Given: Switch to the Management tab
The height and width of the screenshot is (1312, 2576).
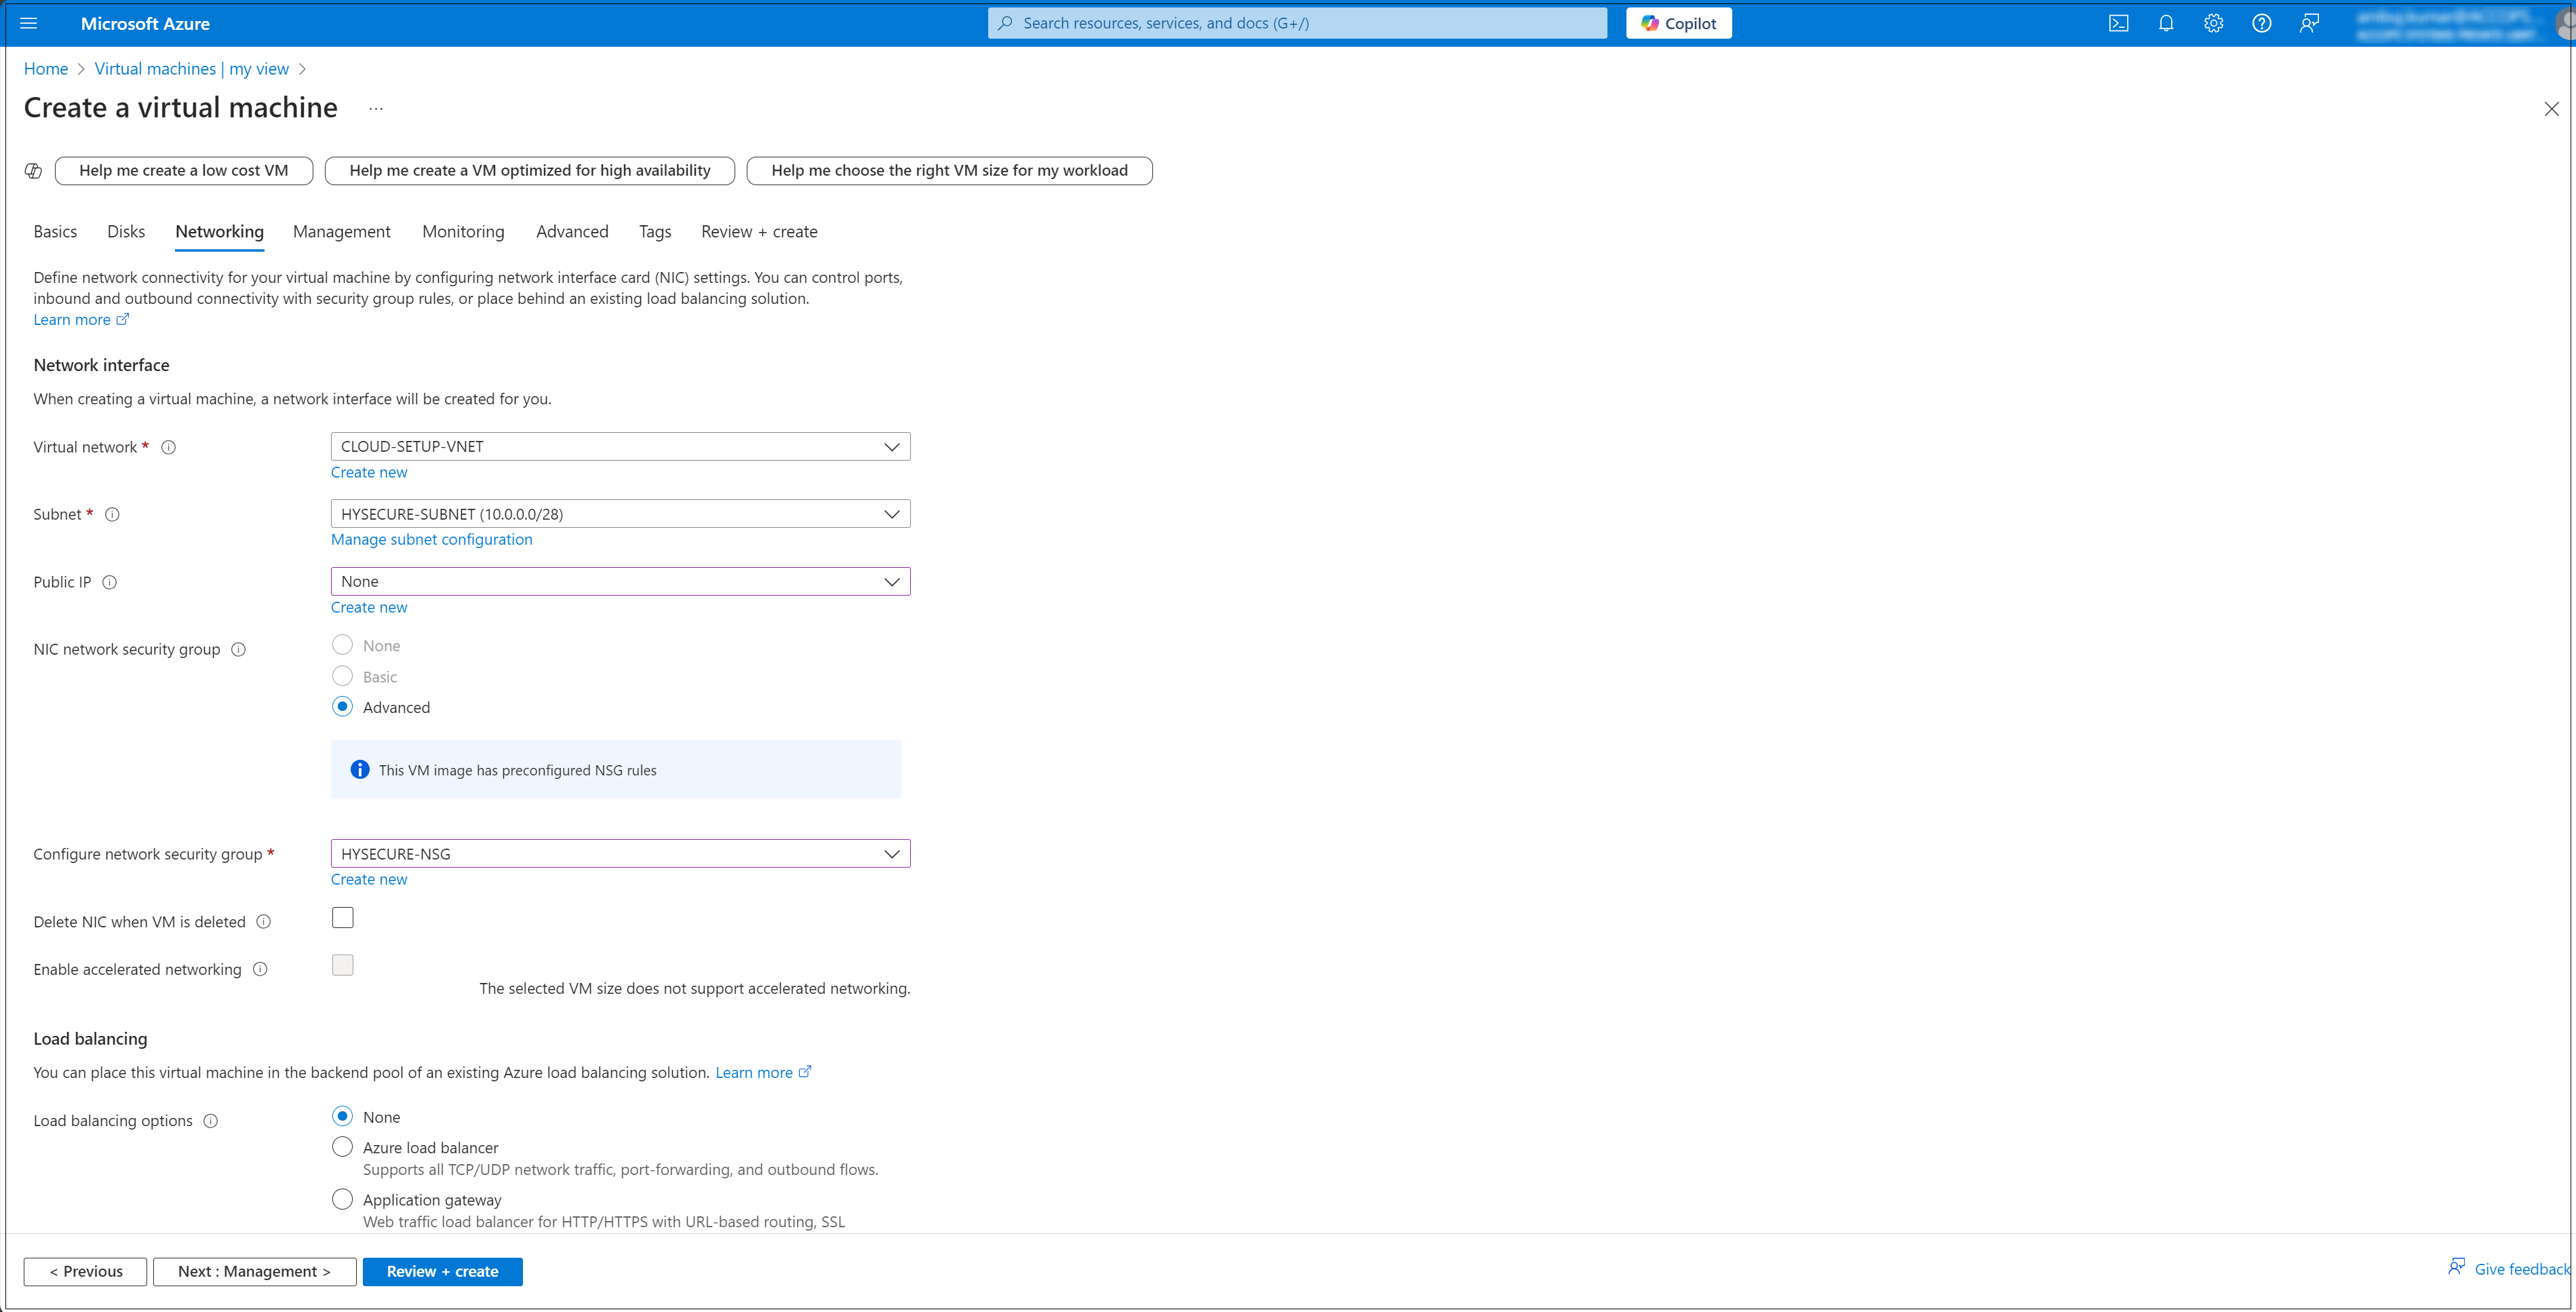Looking at the screenshot, I should tap(342, 231).
